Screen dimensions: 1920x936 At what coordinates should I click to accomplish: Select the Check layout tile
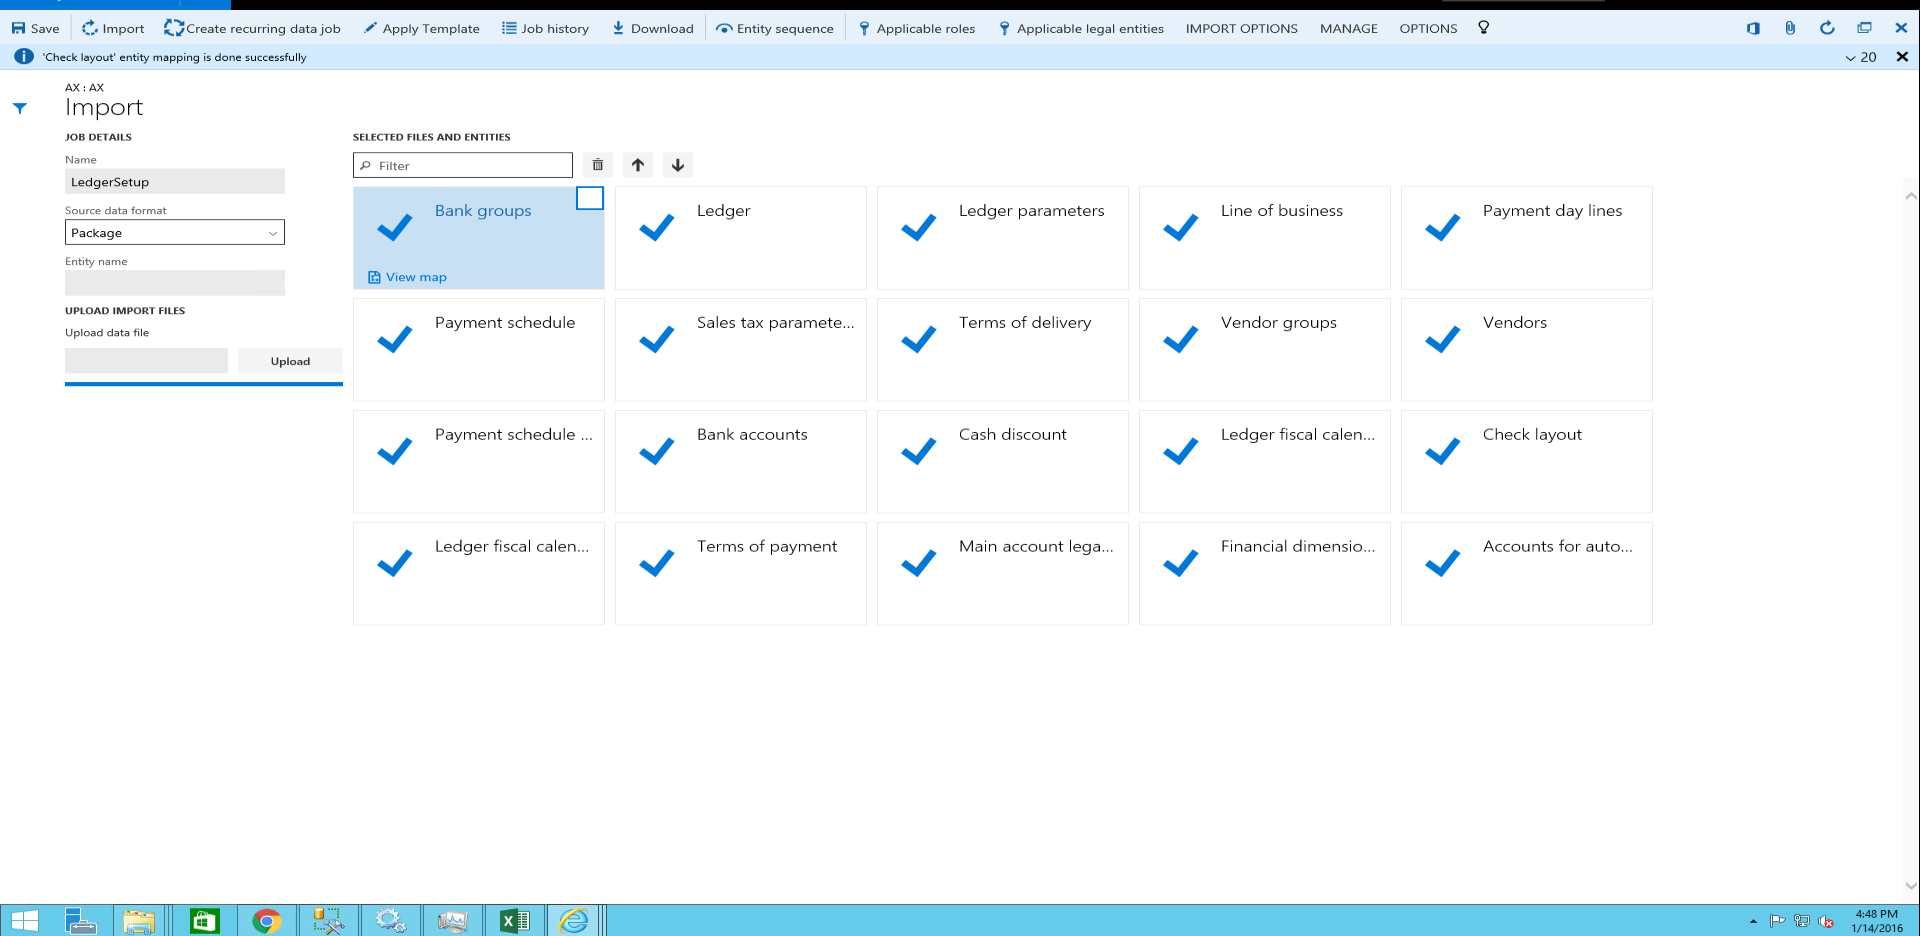(1527, 462)
